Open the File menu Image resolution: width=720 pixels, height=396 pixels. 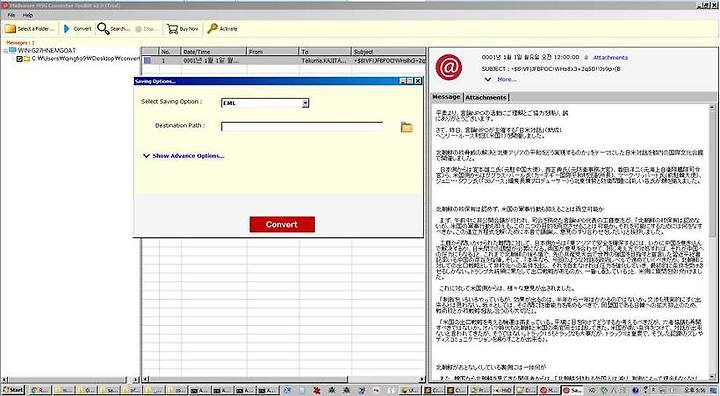pyautogui.click(x=11, y=15)
